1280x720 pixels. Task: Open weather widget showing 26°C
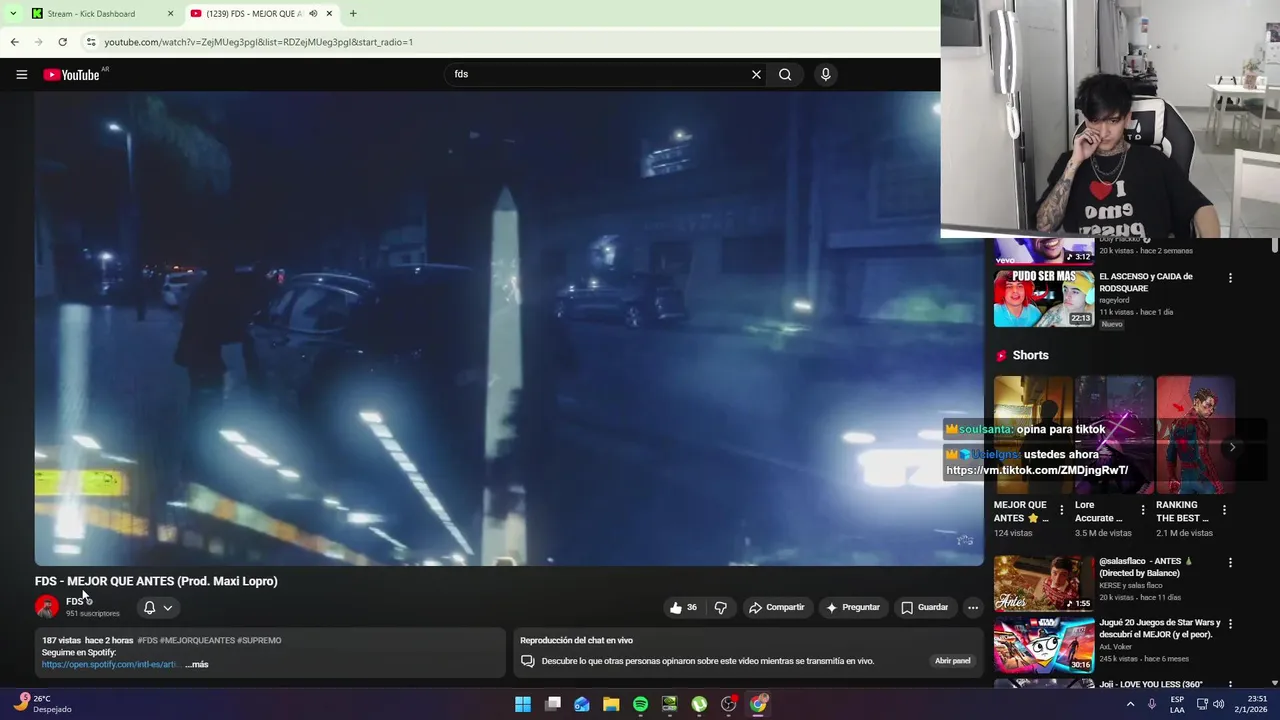42,704
